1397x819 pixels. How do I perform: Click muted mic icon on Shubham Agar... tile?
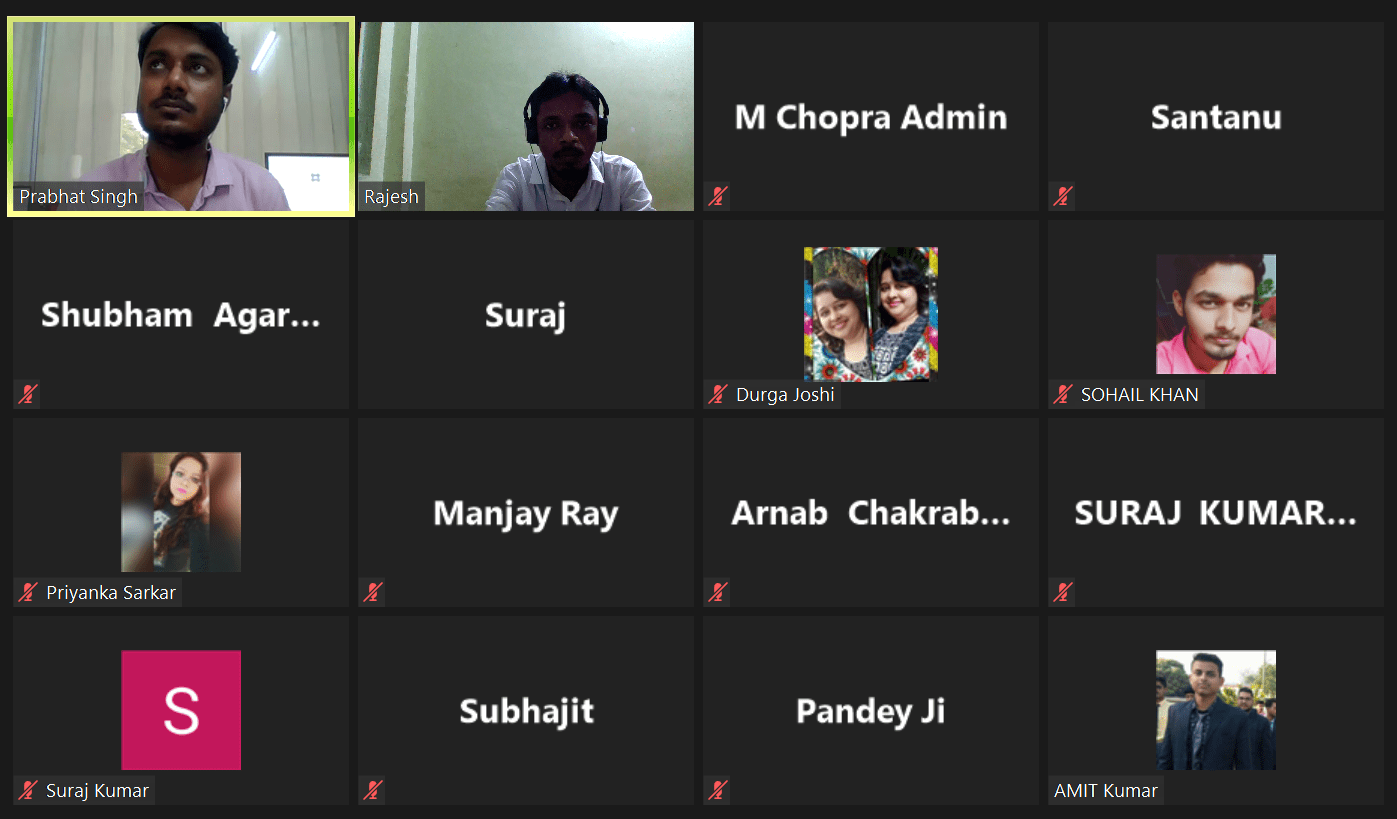[27, 394]
